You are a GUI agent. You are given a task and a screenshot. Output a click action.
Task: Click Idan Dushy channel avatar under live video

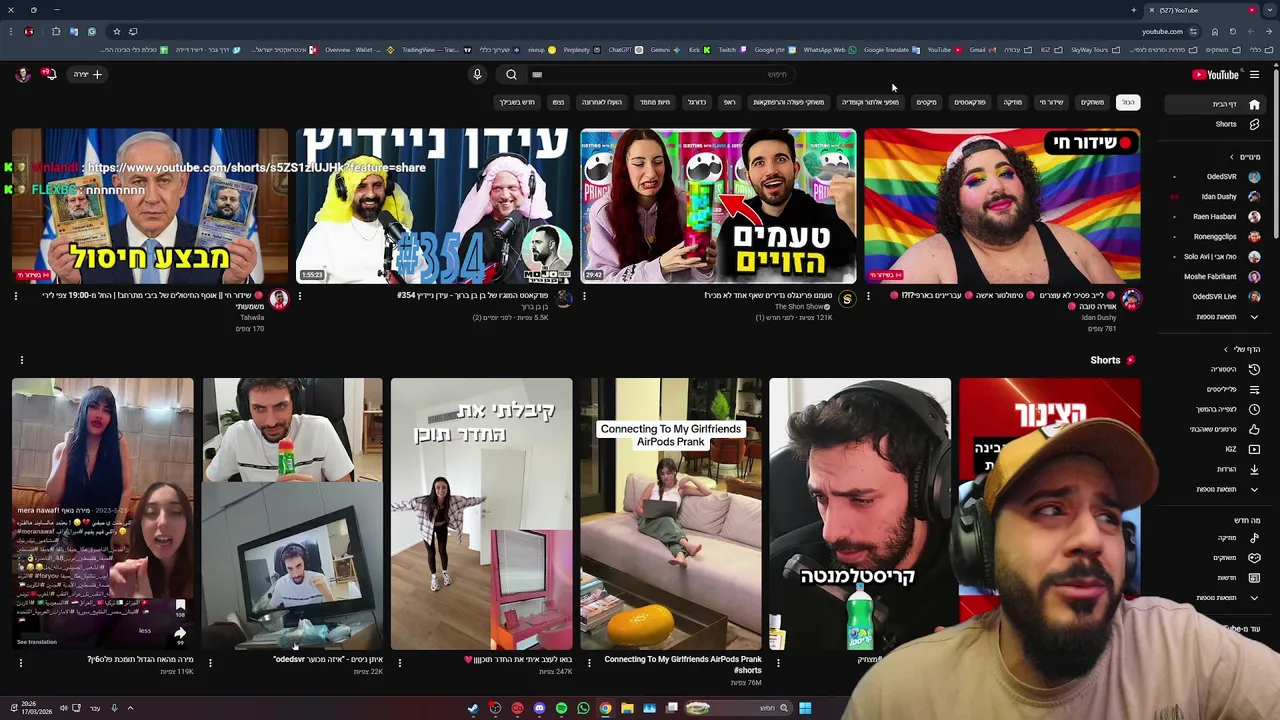[x=1131, y=299]
